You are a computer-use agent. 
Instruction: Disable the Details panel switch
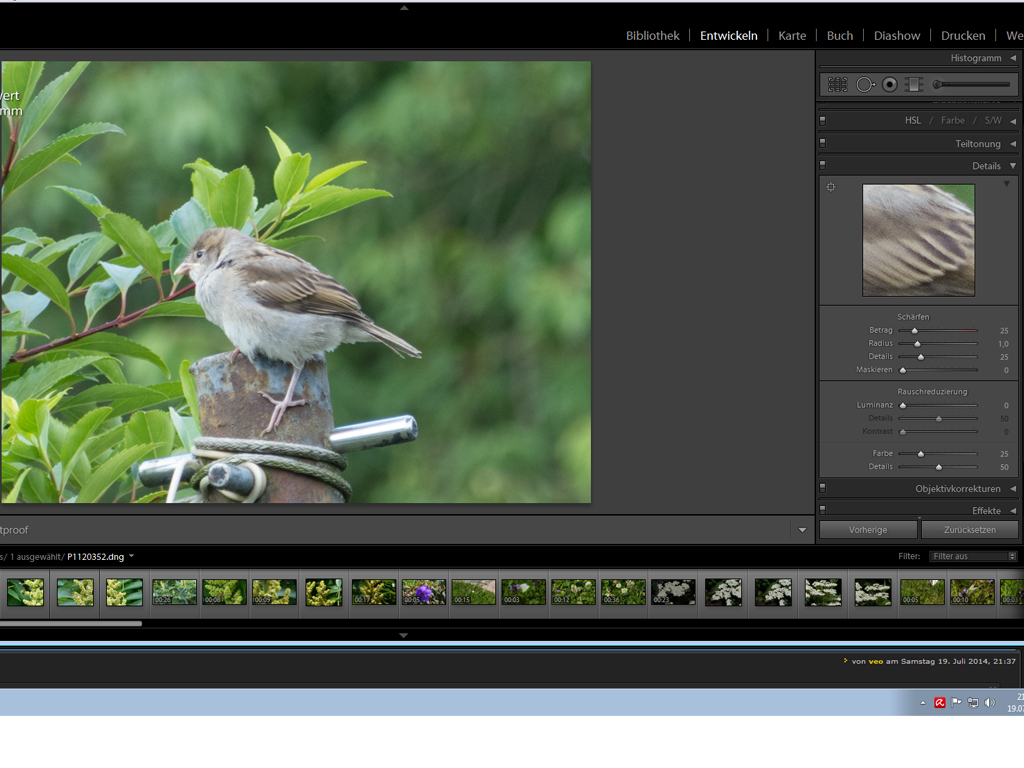pos(823,165)
